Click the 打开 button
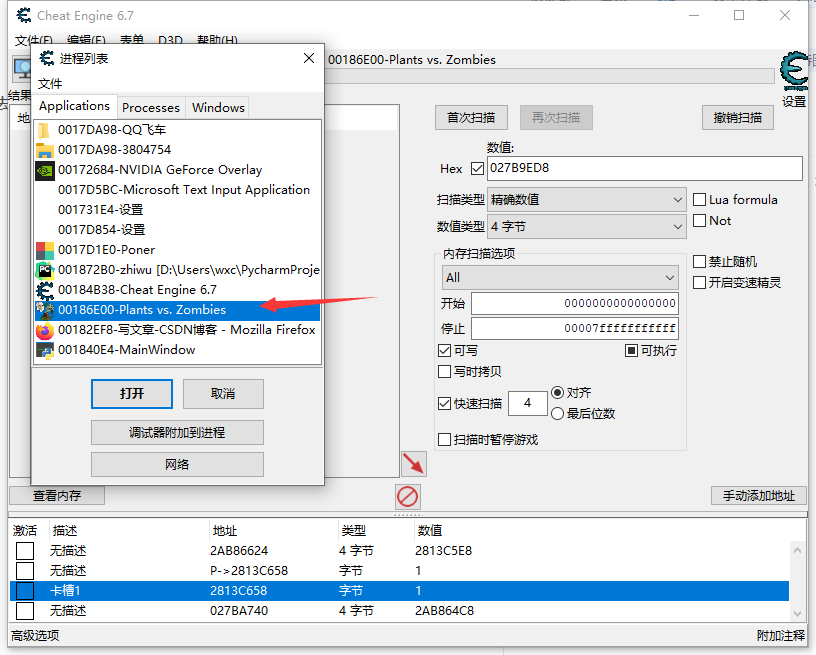Screen dimensions: 816x655 [x=132, y=394]
